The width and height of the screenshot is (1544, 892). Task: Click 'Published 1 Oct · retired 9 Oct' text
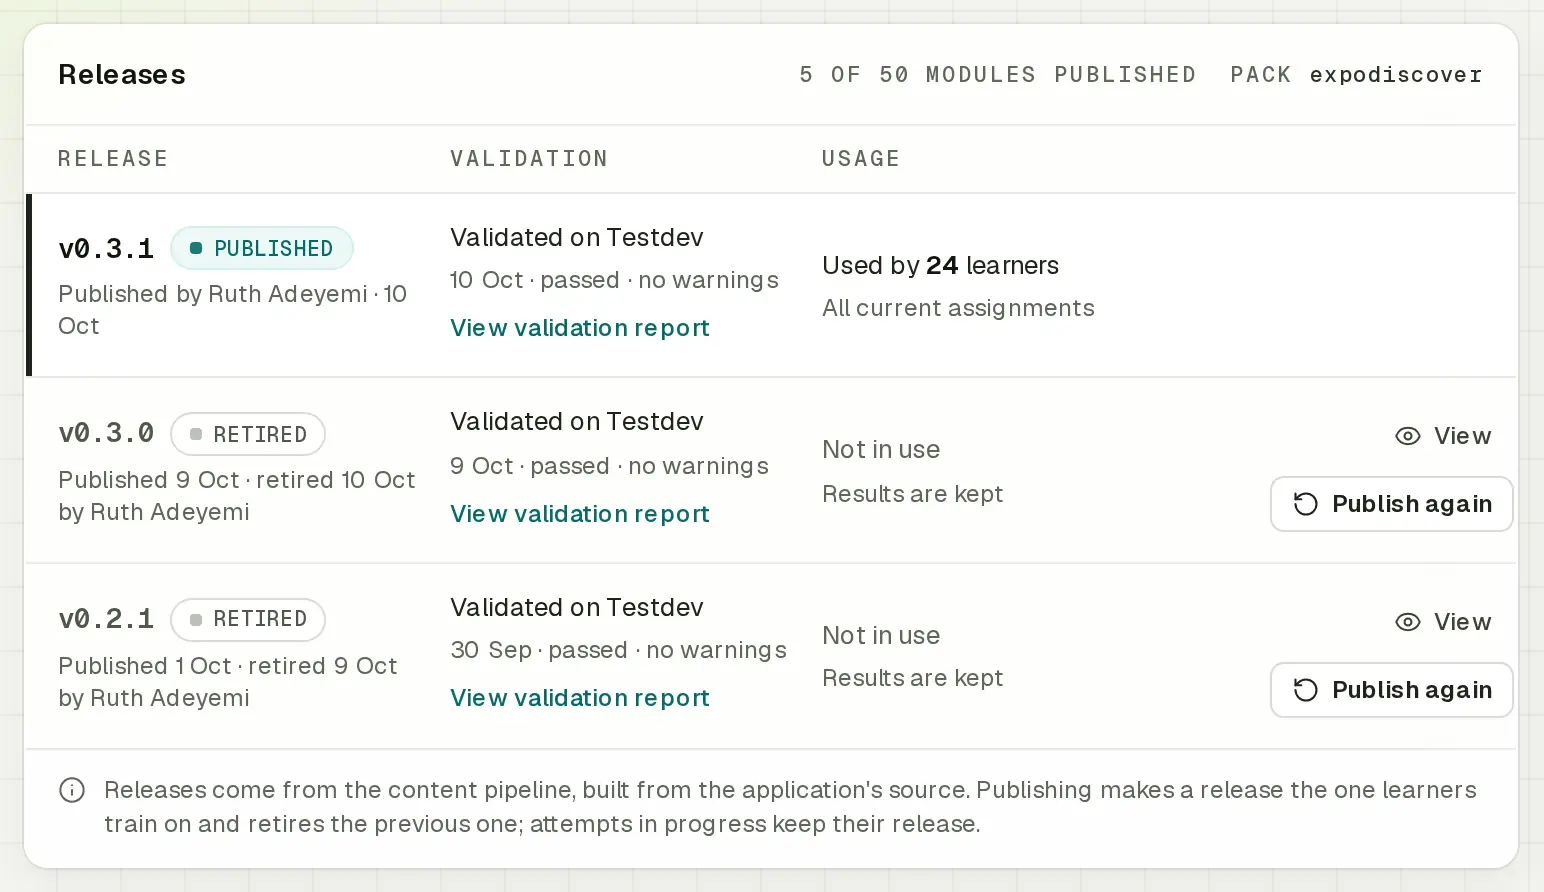(228, 666)
